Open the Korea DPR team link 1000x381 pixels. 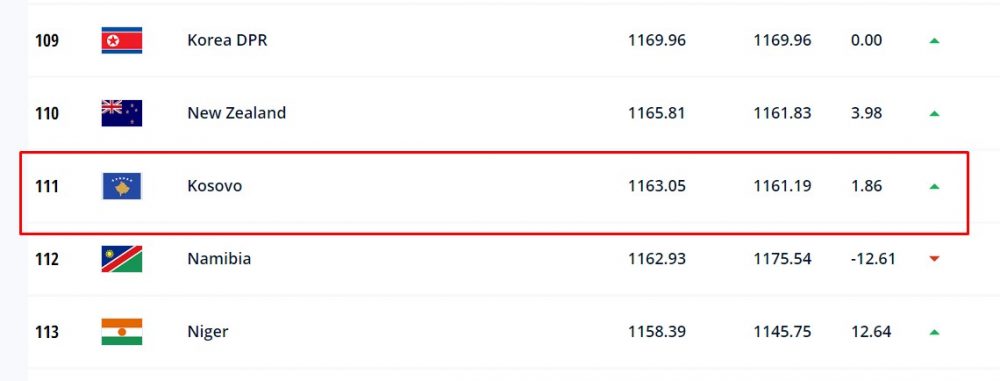click(x=227, y=40)
